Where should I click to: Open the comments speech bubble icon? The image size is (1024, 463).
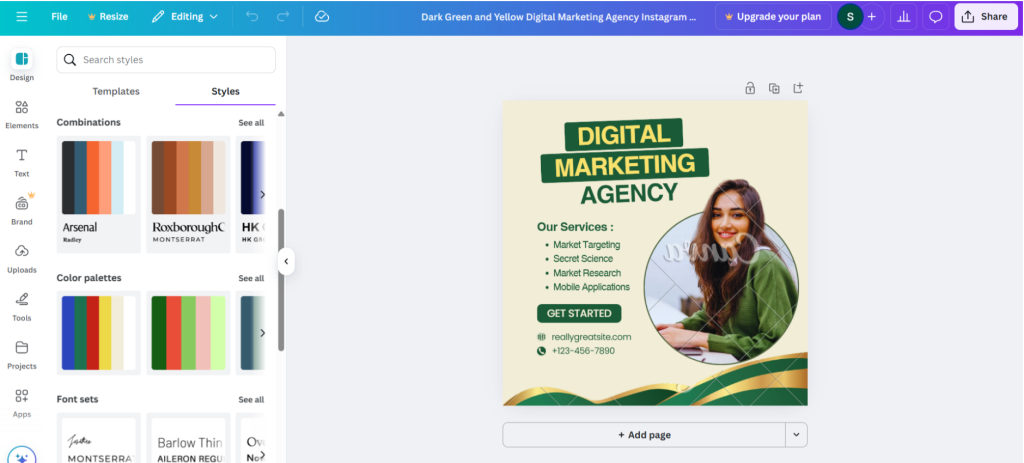[x=936, y=17]
